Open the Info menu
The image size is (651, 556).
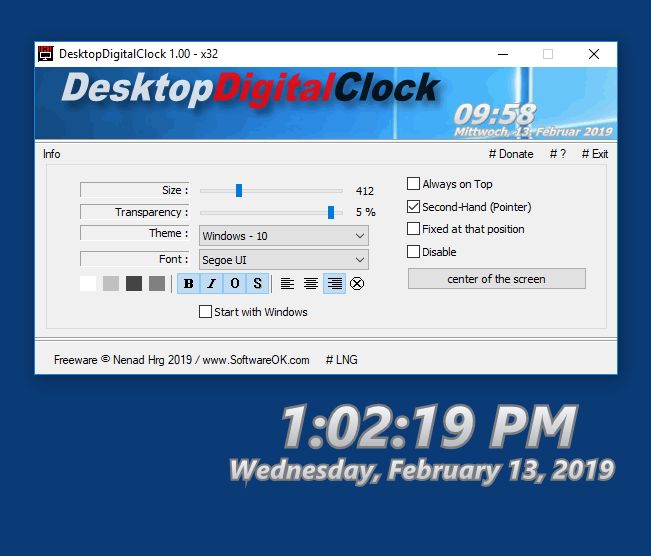click(x=51, y=154)
